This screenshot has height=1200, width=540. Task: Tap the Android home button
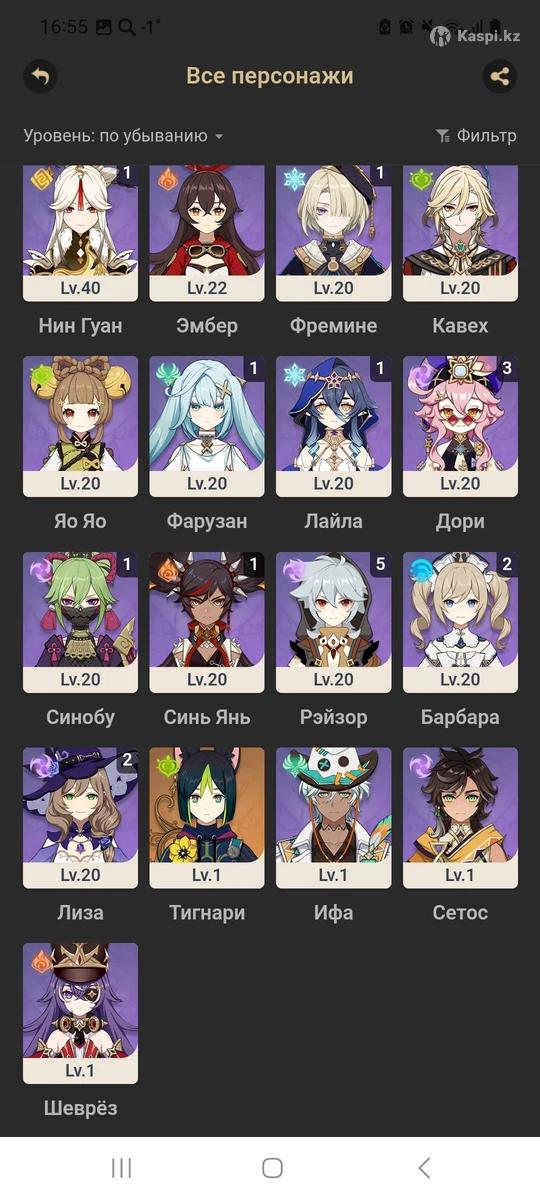(x=272, y=1168)
